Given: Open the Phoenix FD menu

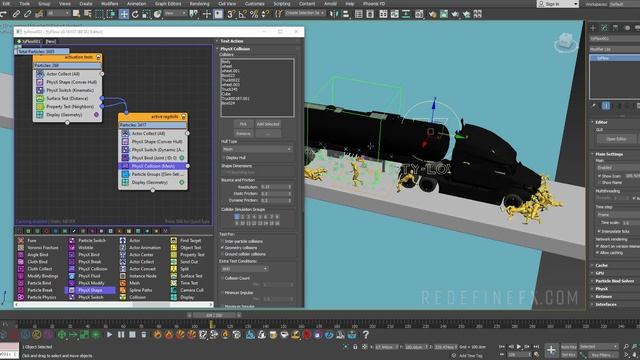Looking at the screenshot, I should point(374,4).
